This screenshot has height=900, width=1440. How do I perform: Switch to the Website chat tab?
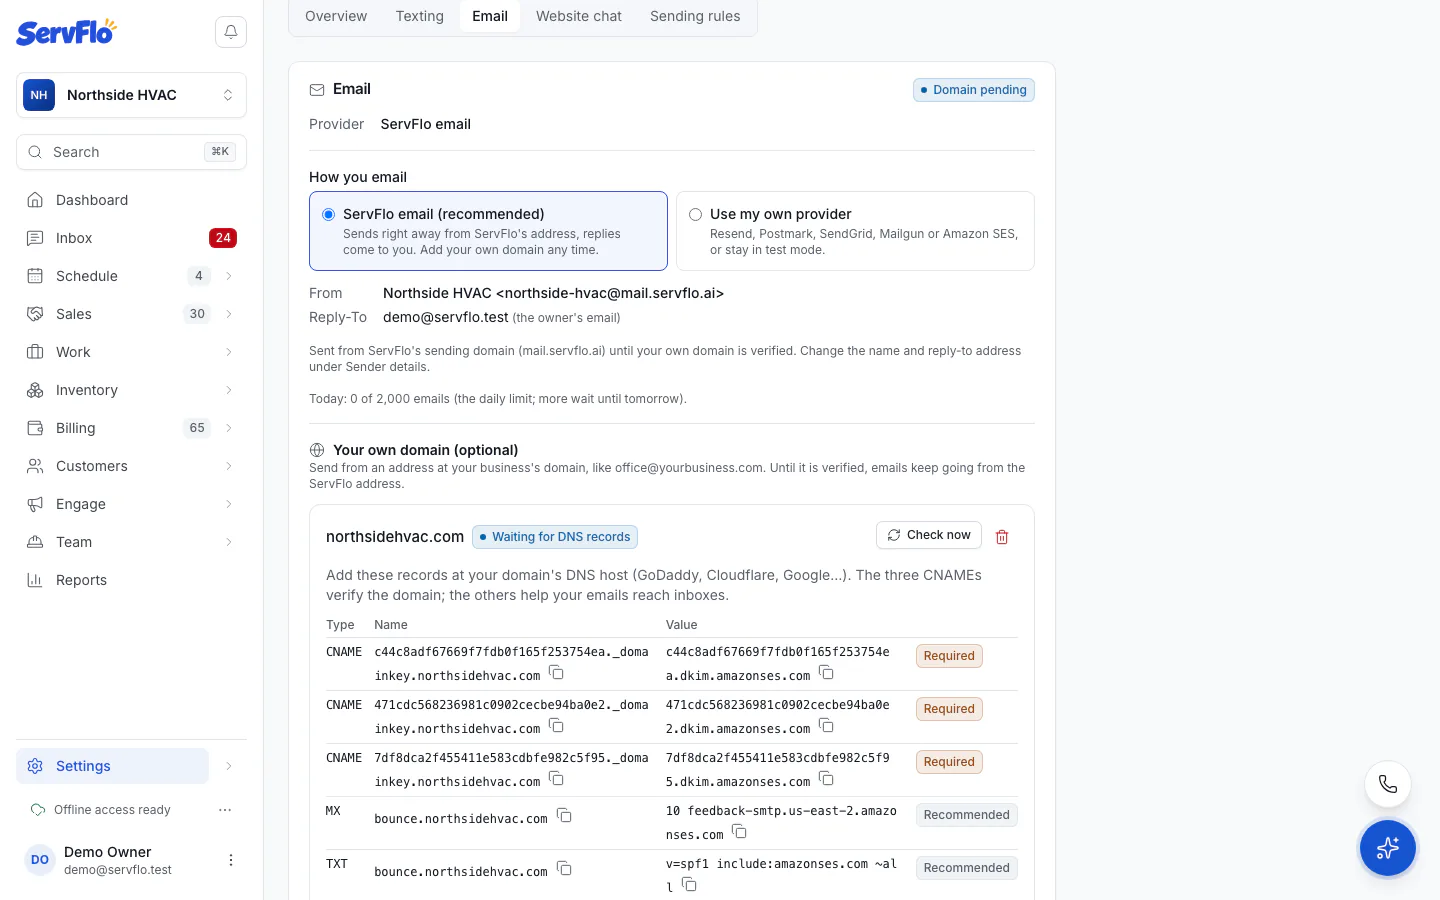tap(579, 16)
